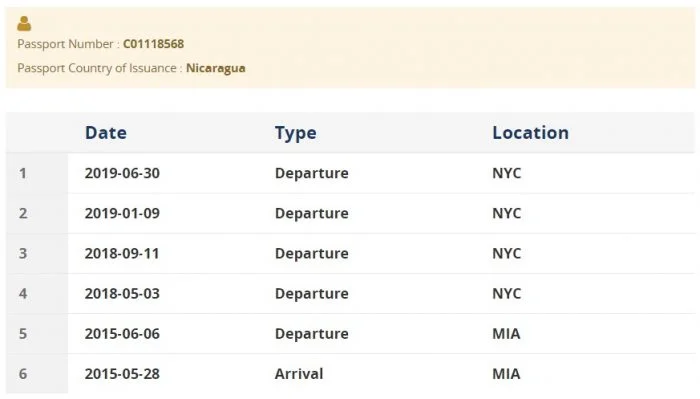Viewport: 700px width, 399px height.
Task: Click the 2015-05-28 date entry
Action: [122, 374]
